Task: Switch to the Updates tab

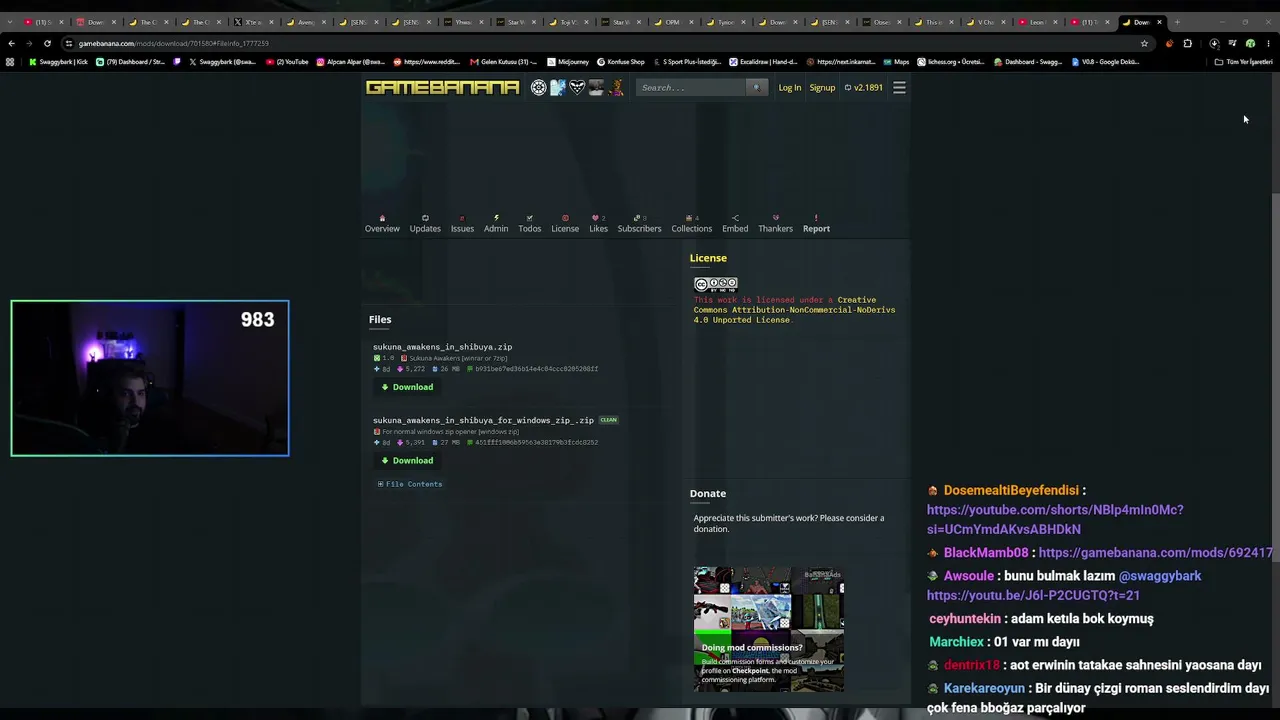Action: point(425,224)
